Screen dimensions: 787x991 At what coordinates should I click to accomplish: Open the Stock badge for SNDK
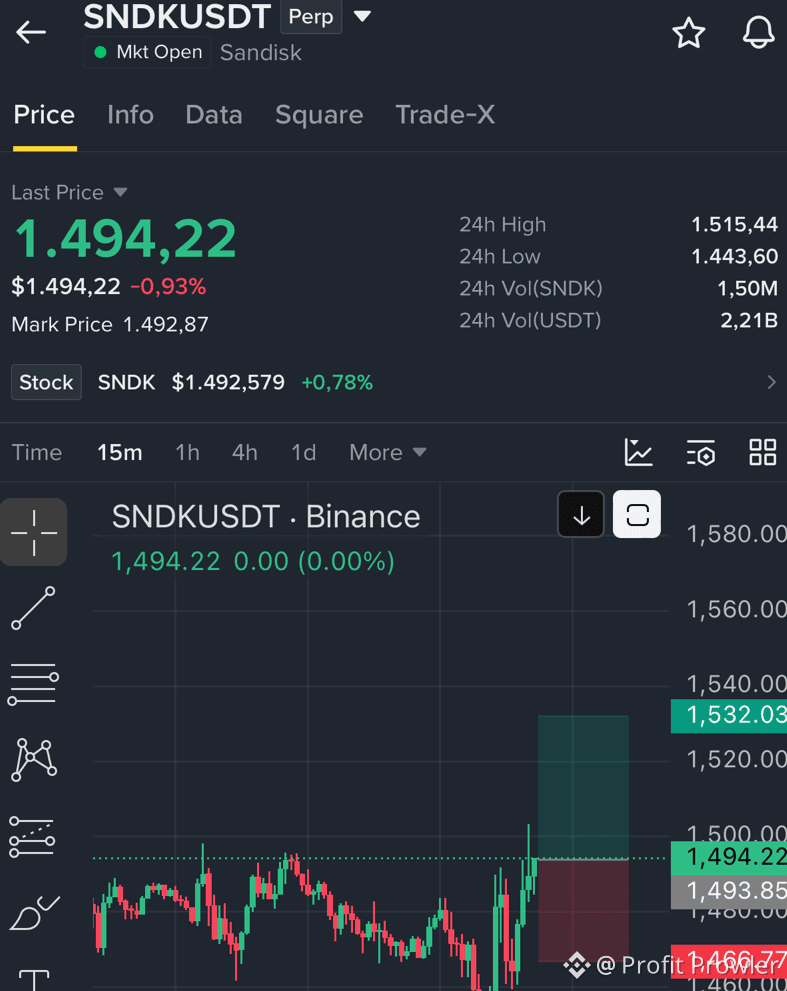click(46, 382)
